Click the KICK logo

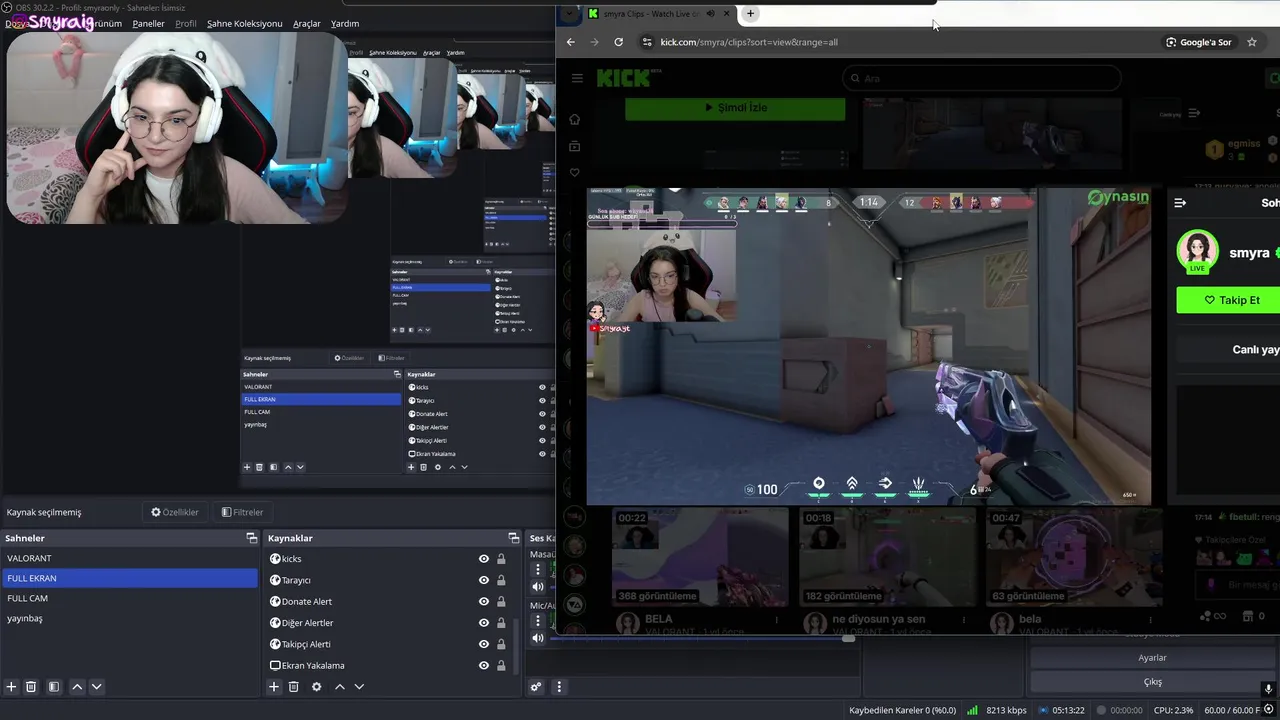point(623,78)
